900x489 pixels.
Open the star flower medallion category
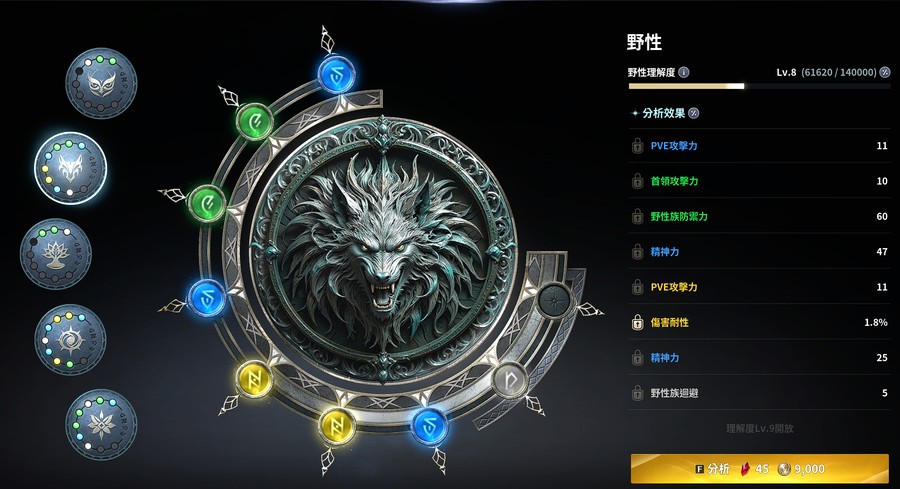pyautogui.click(x=102, y=425)
